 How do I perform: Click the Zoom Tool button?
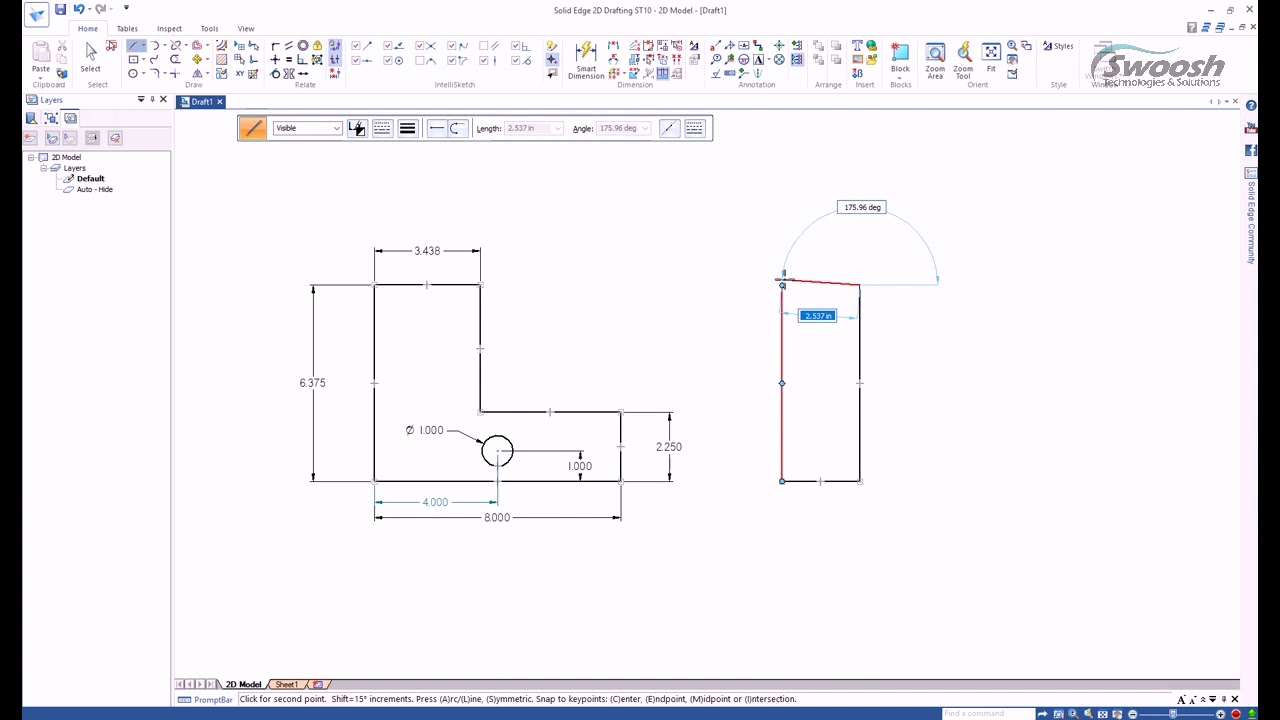point(963,60)
